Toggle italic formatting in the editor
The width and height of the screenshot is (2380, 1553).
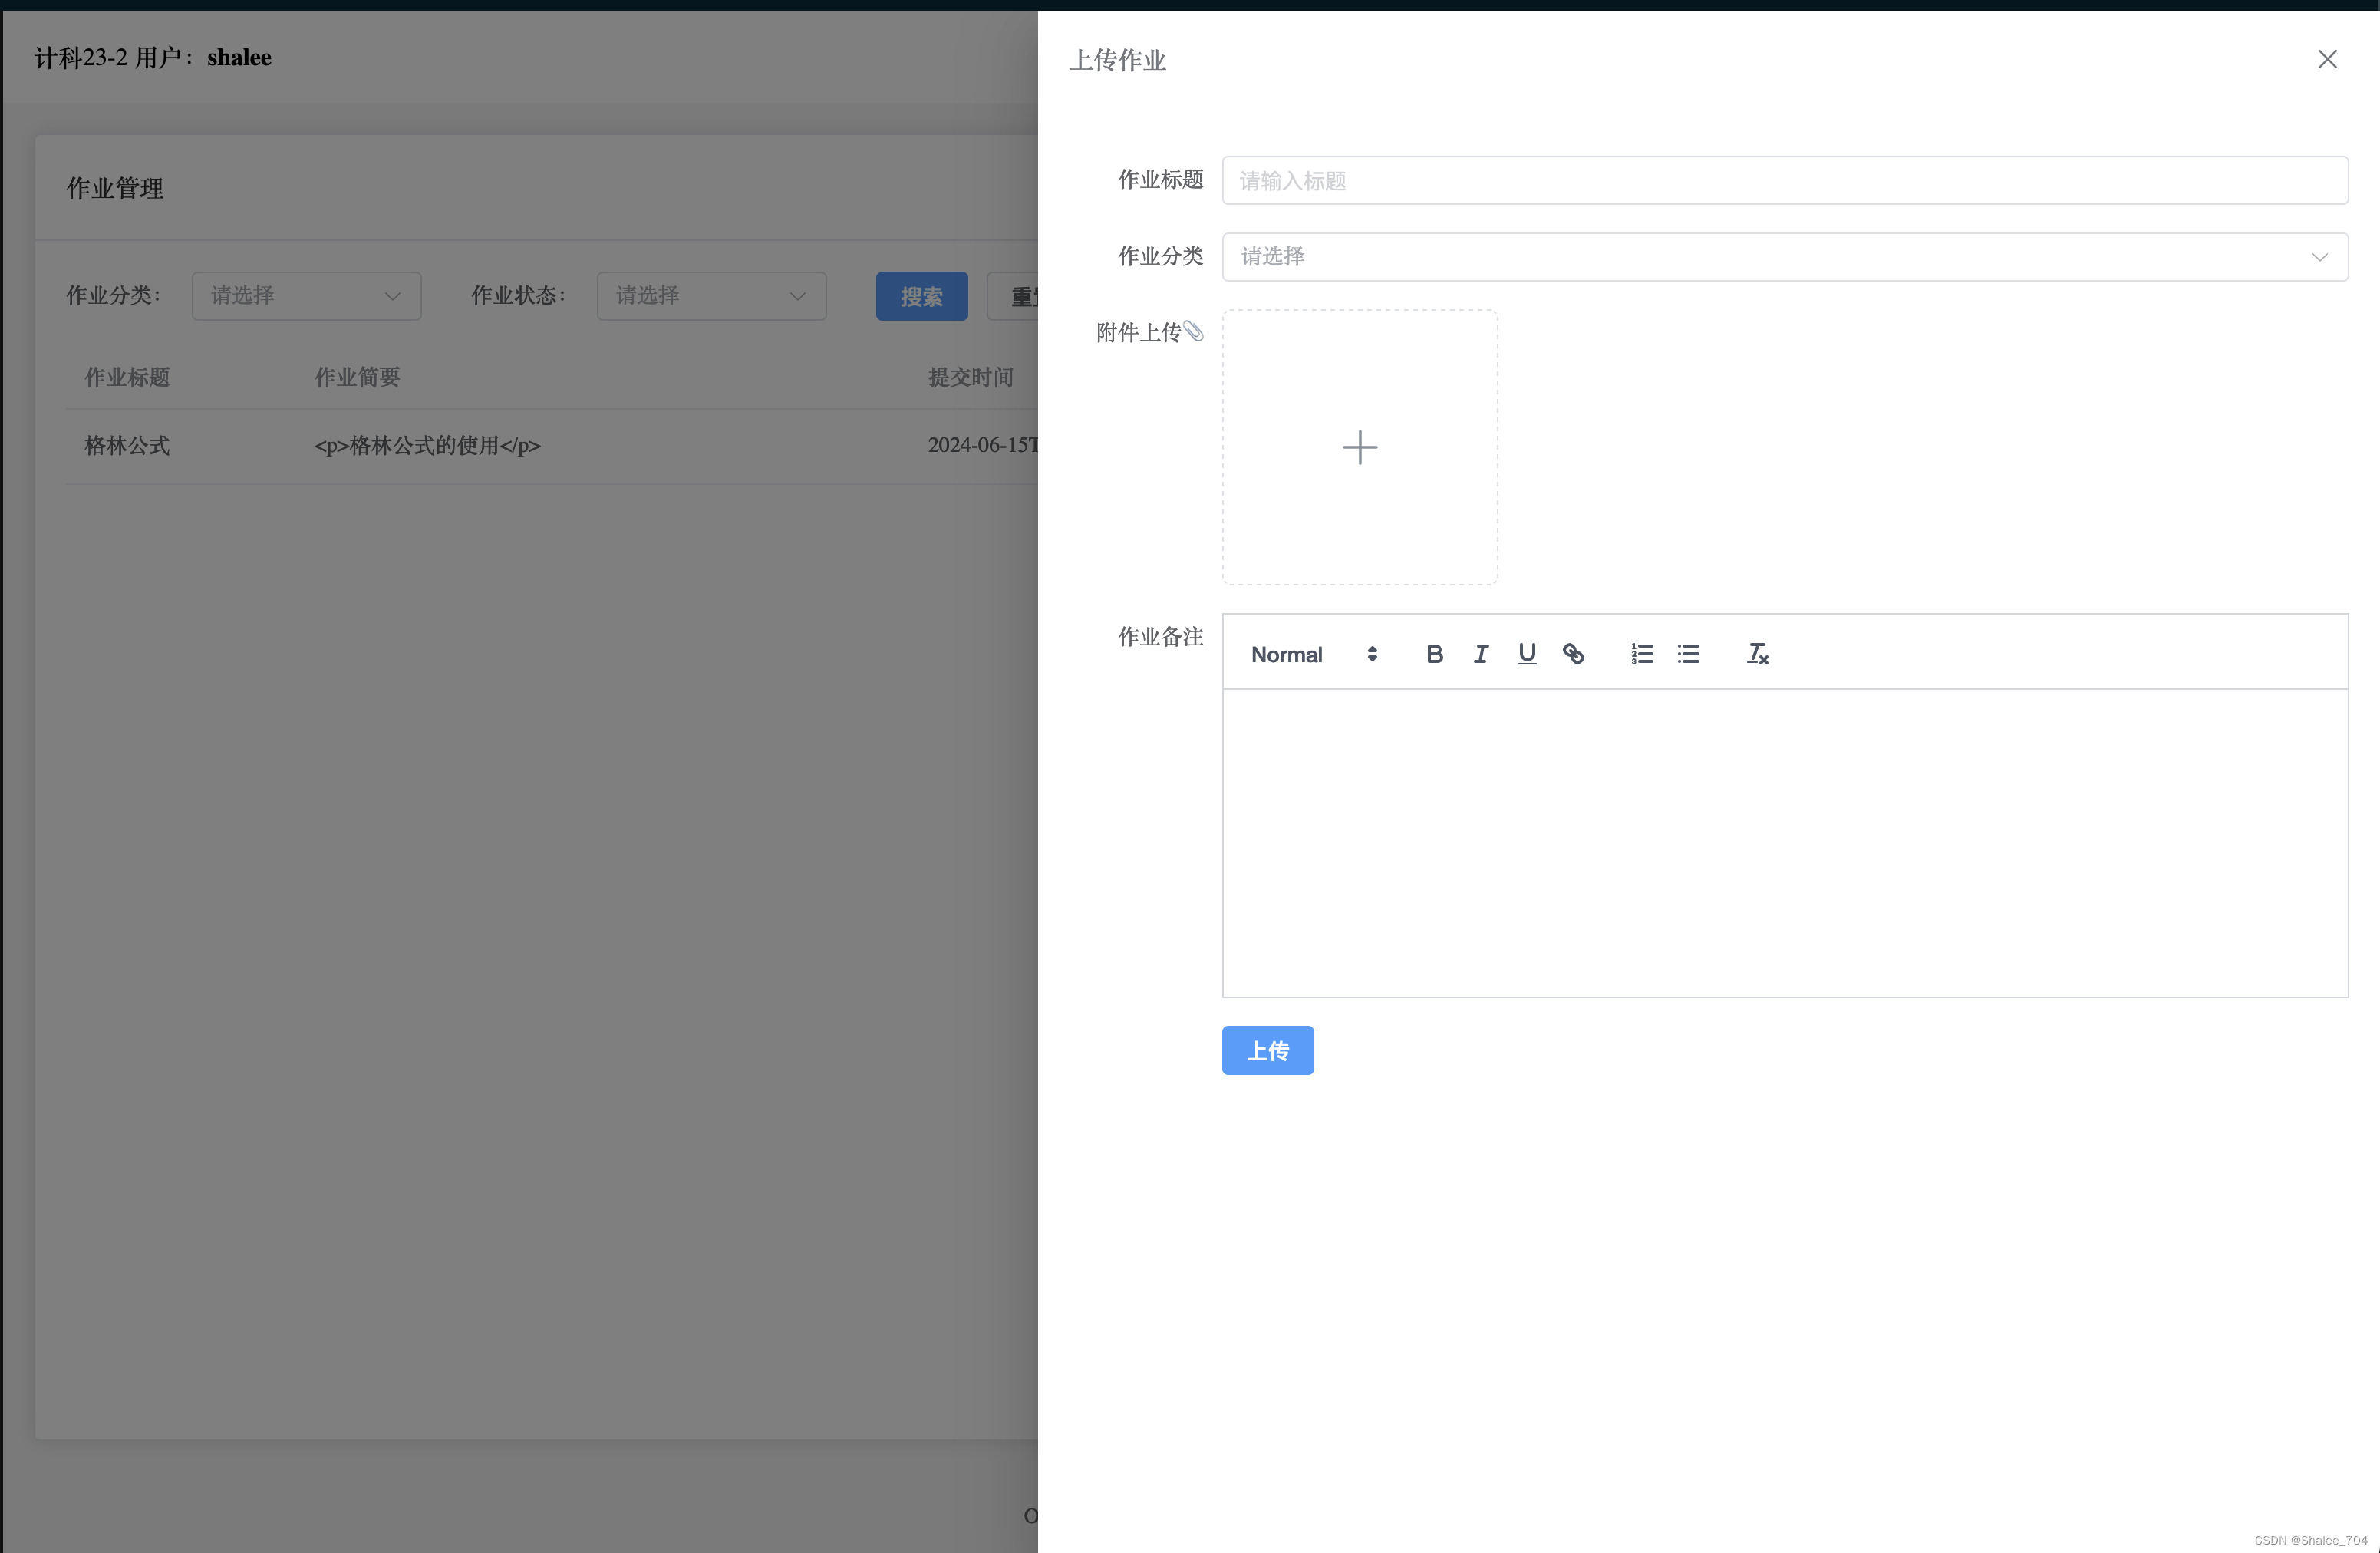1480,654
